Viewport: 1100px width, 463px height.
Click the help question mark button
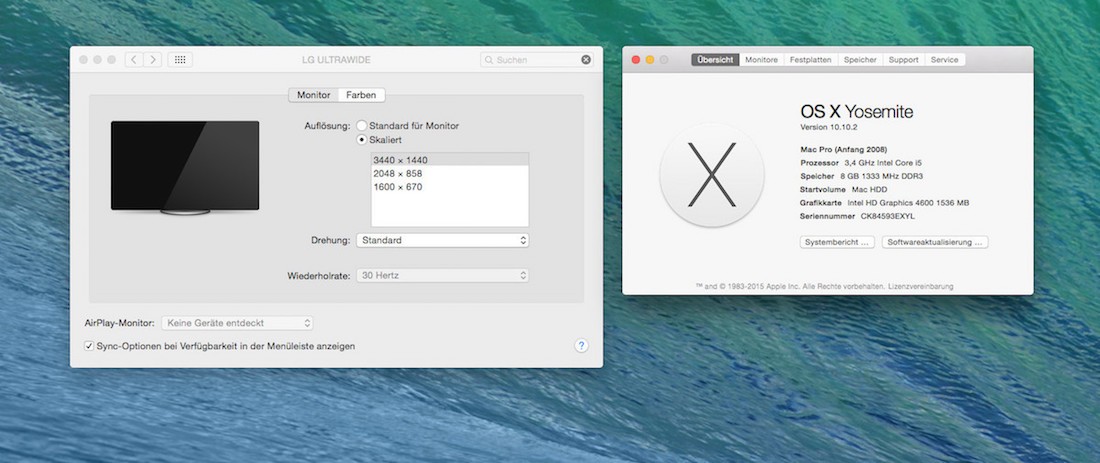coord(581,345)
